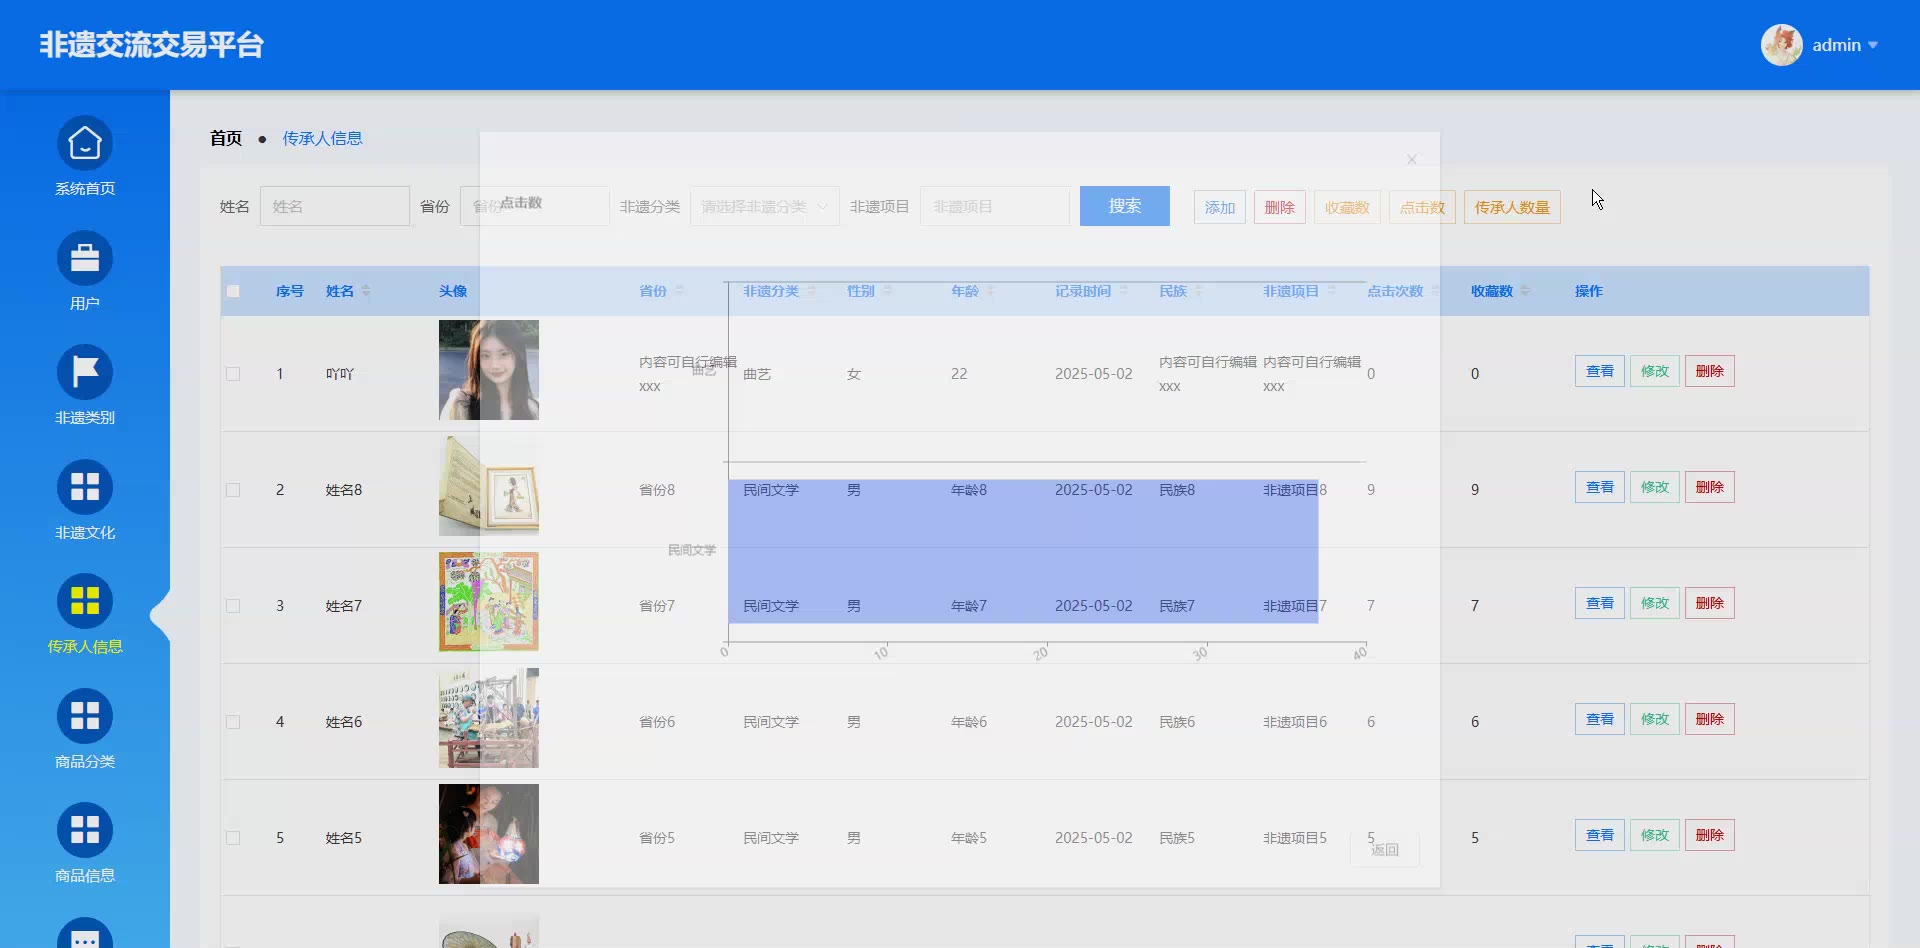Click the 用户 briefcase sidebar icon
The height and width of the screenshot is (948, 1920).
85,259
